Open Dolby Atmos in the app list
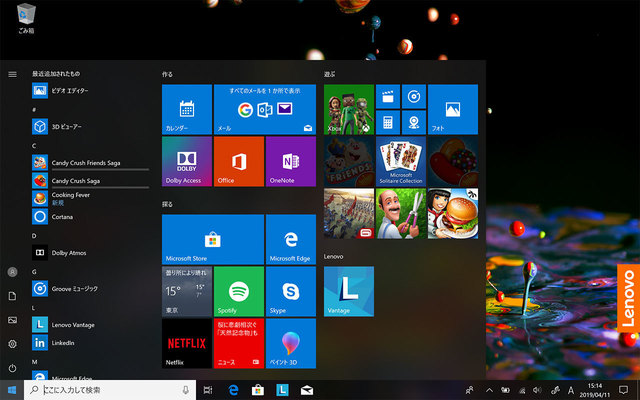640x400 pixels. click(91, 253)
